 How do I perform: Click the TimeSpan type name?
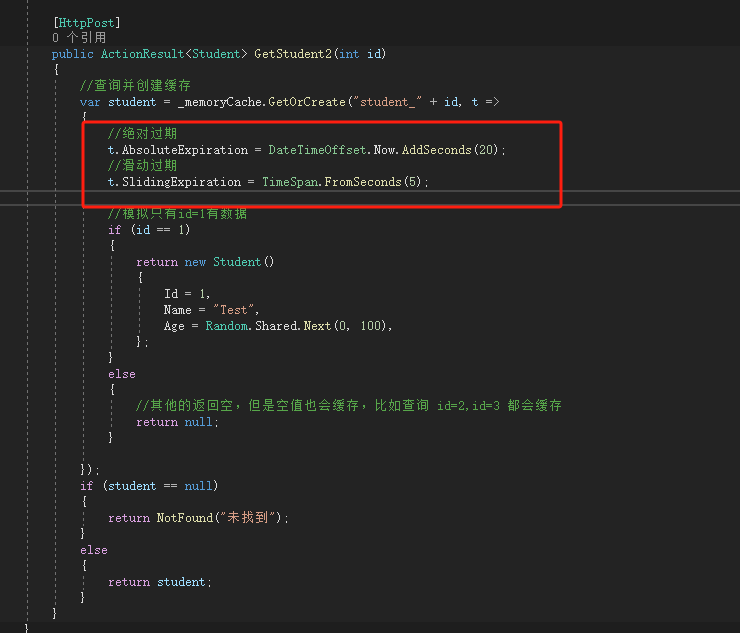pos(292,182)
